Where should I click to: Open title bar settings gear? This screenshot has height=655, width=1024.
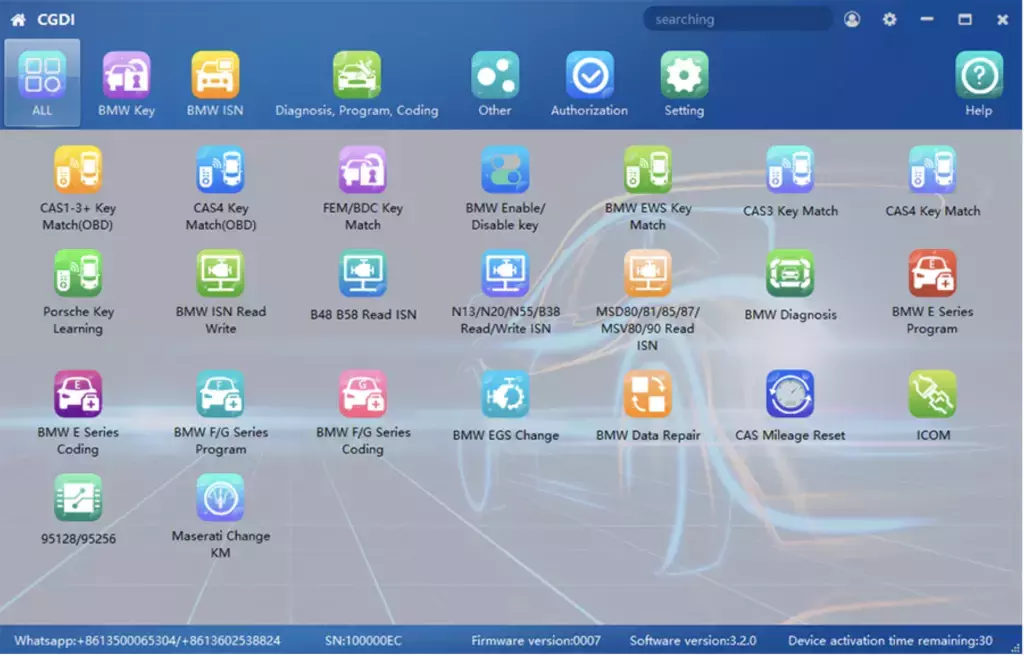(889, 20)
